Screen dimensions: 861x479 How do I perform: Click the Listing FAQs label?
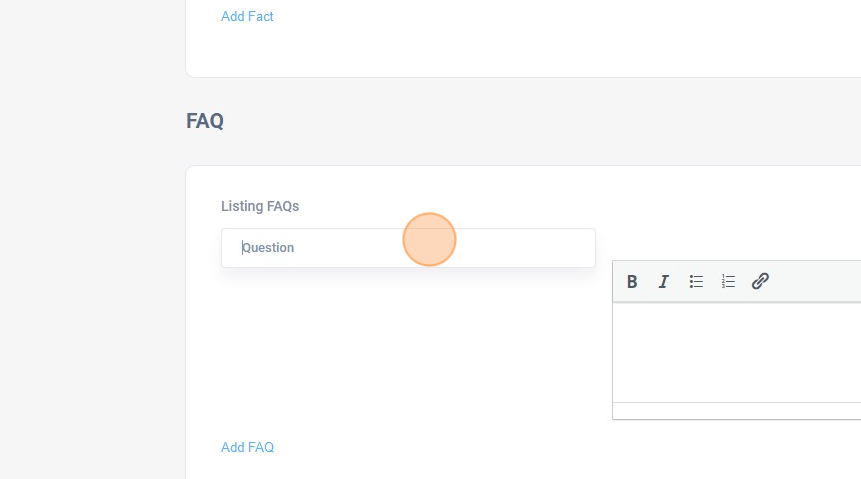point(260,206)
